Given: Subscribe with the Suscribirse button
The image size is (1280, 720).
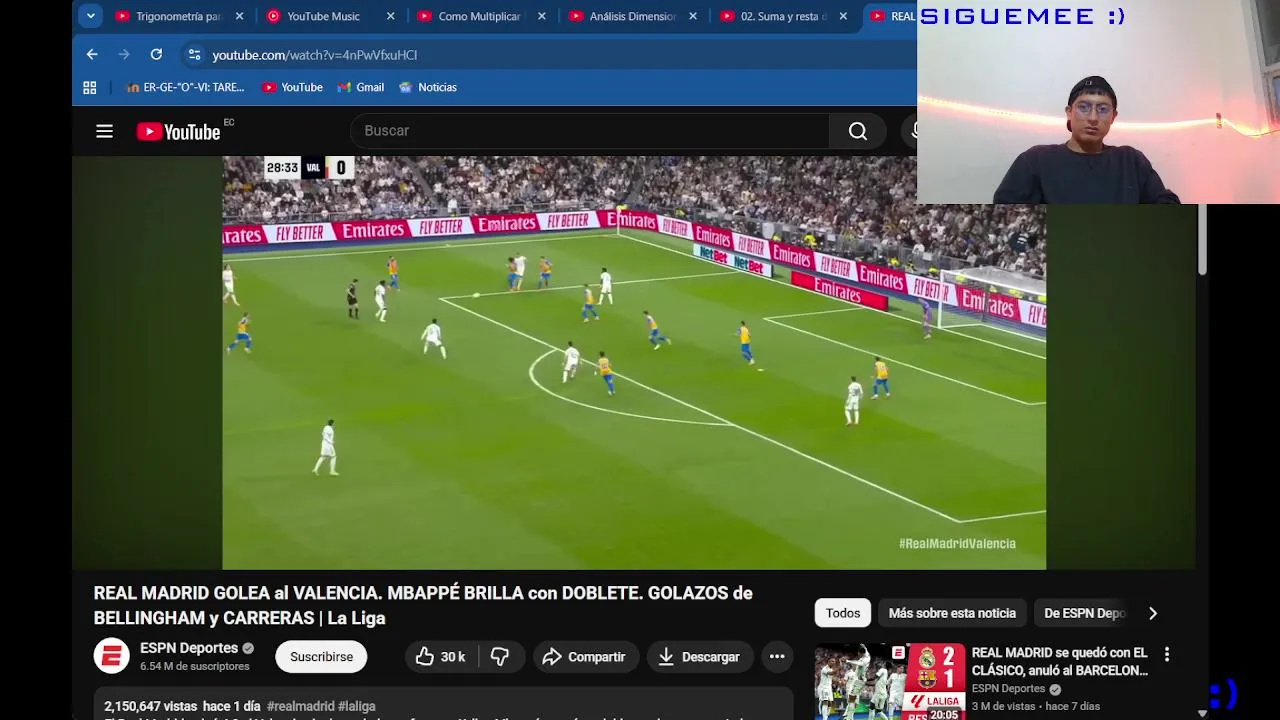Looking at the screenshot, I should coord(321,657).
